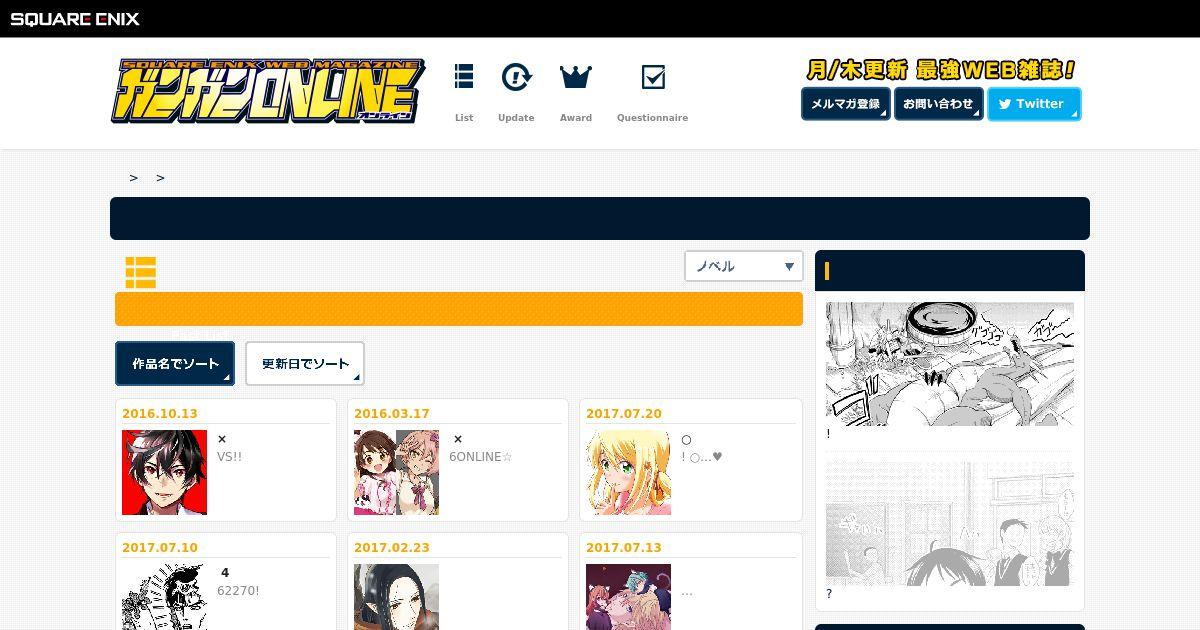Sort by title with 作品名でソート

pyautogui.click(x=175, y=364)
